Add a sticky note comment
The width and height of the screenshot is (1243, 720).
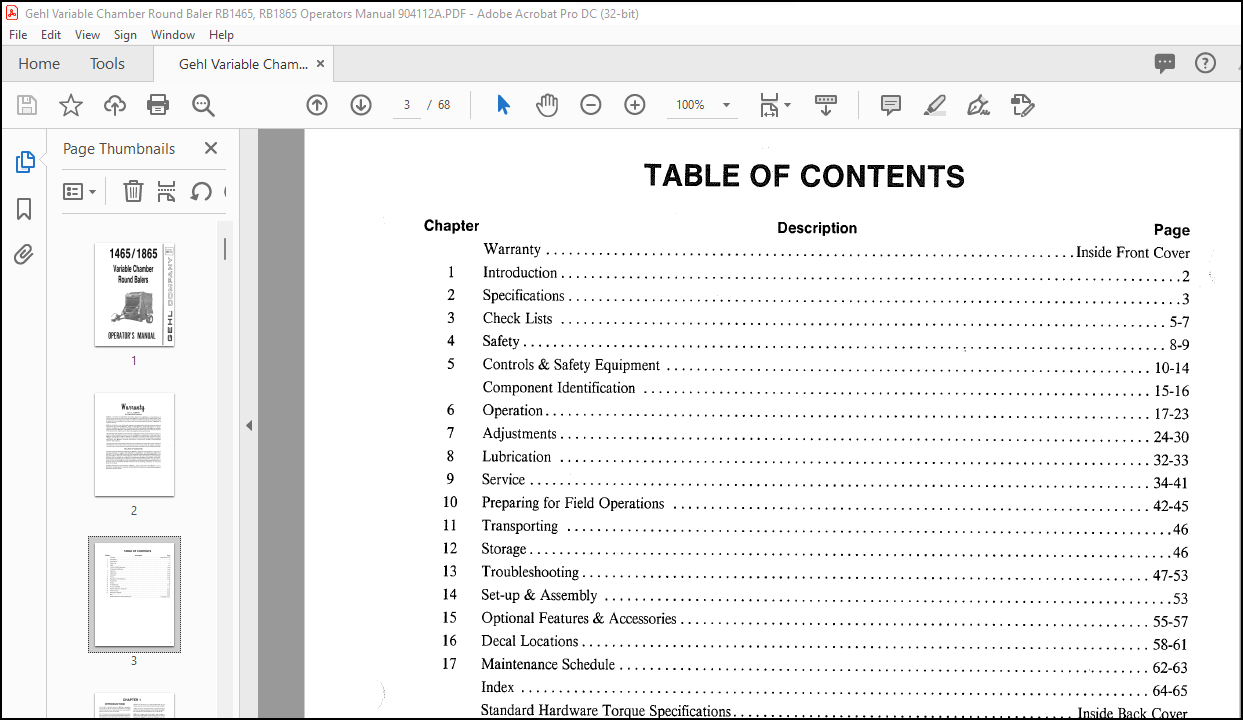click(x=891, y=105)
